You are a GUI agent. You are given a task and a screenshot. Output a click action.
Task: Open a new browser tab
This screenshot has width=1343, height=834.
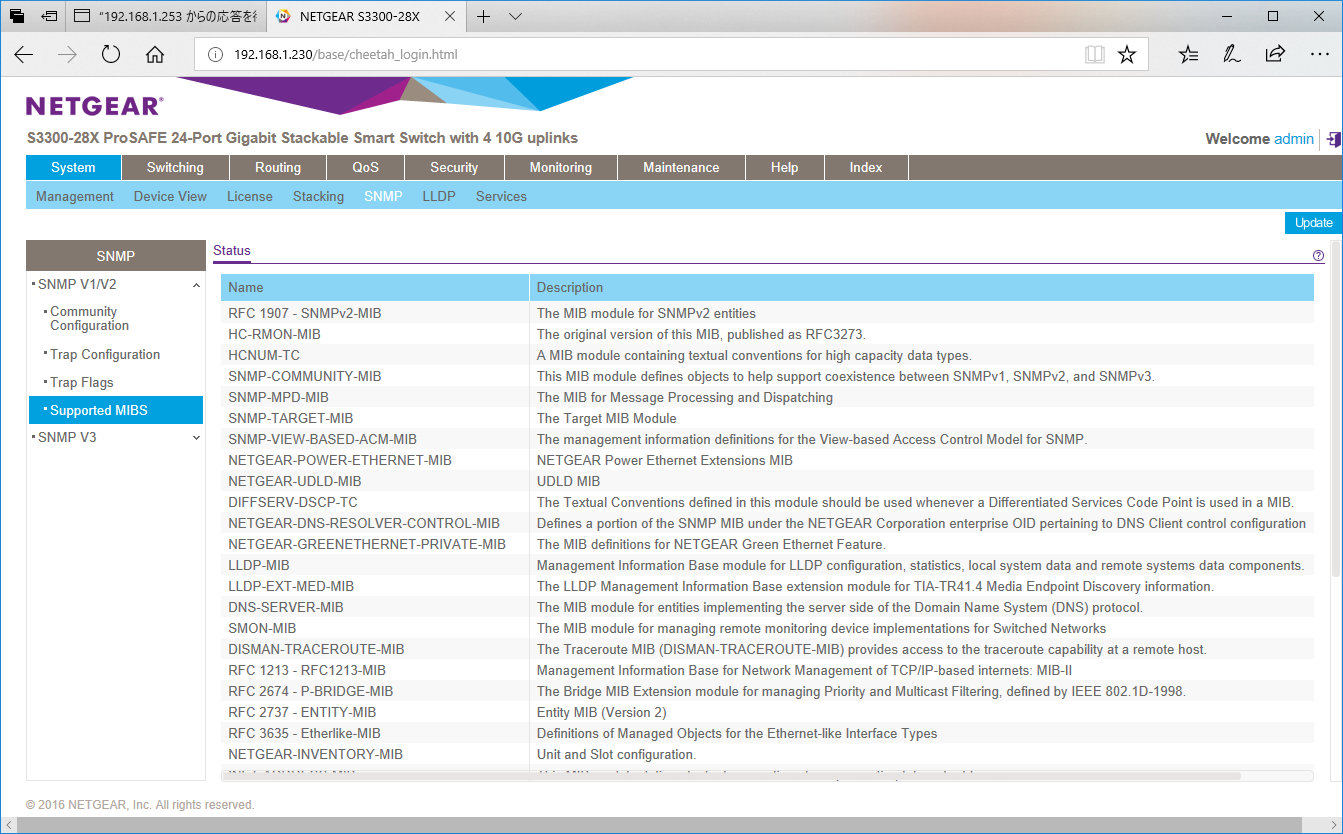(484, 16)
